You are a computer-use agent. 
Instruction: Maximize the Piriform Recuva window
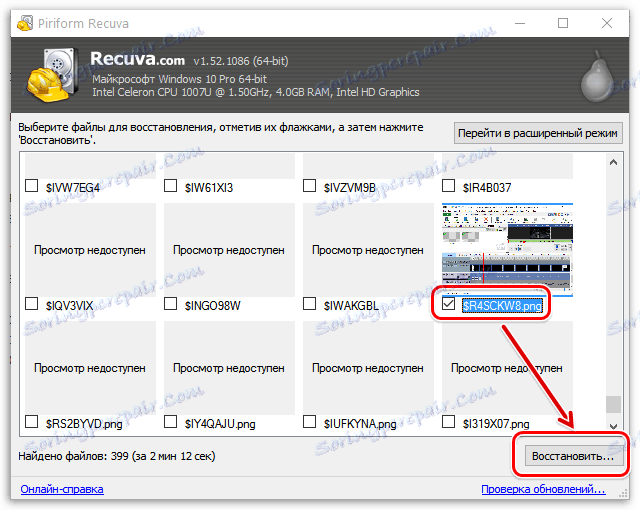pyautogui.click(x=563, y=23)
